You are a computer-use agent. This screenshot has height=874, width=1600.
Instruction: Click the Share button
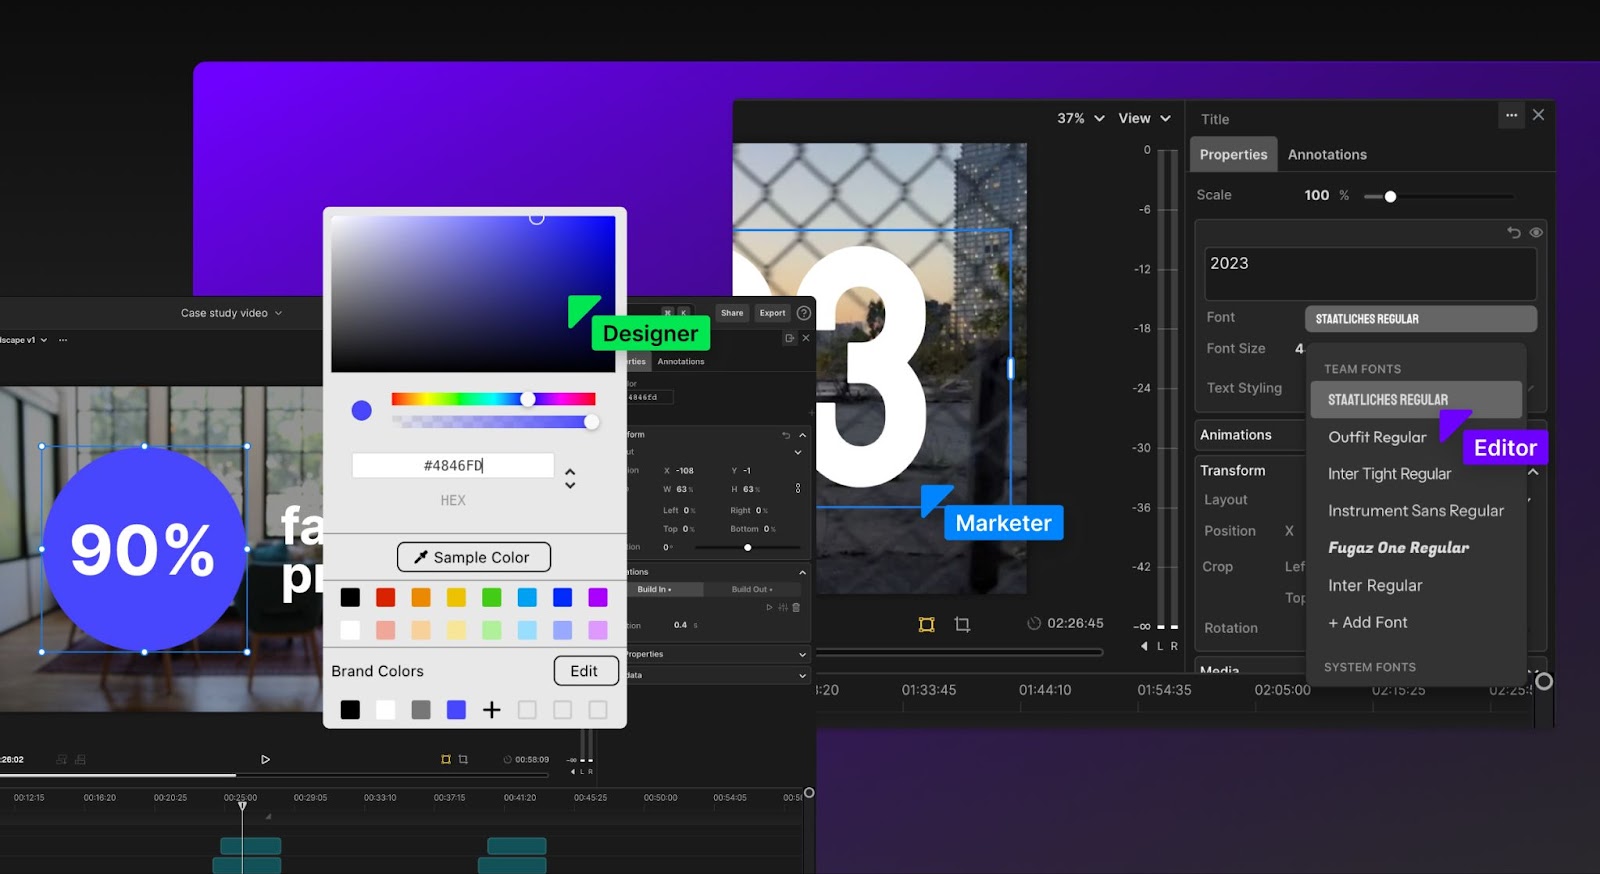coord(732,313)
